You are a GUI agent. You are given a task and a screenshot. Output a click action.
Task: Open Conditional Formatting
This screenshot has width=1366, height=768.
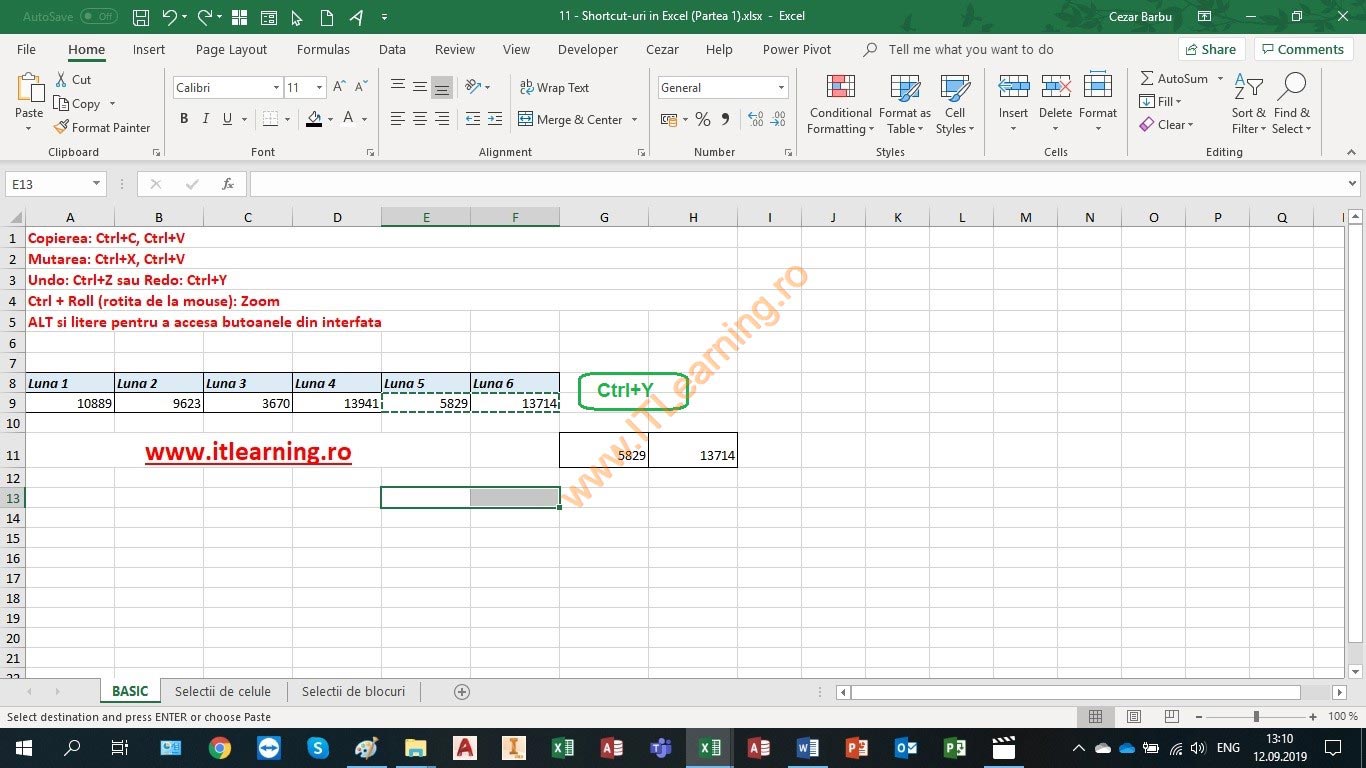click(x=840, y=104)
